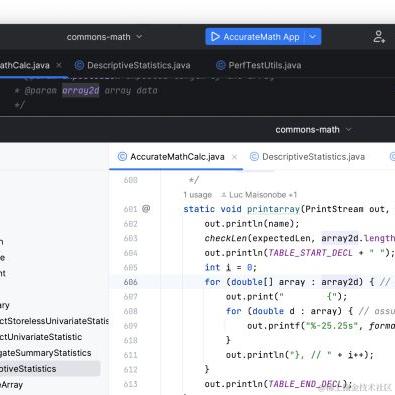Click Luc Maisonobe author annotation

259,195
